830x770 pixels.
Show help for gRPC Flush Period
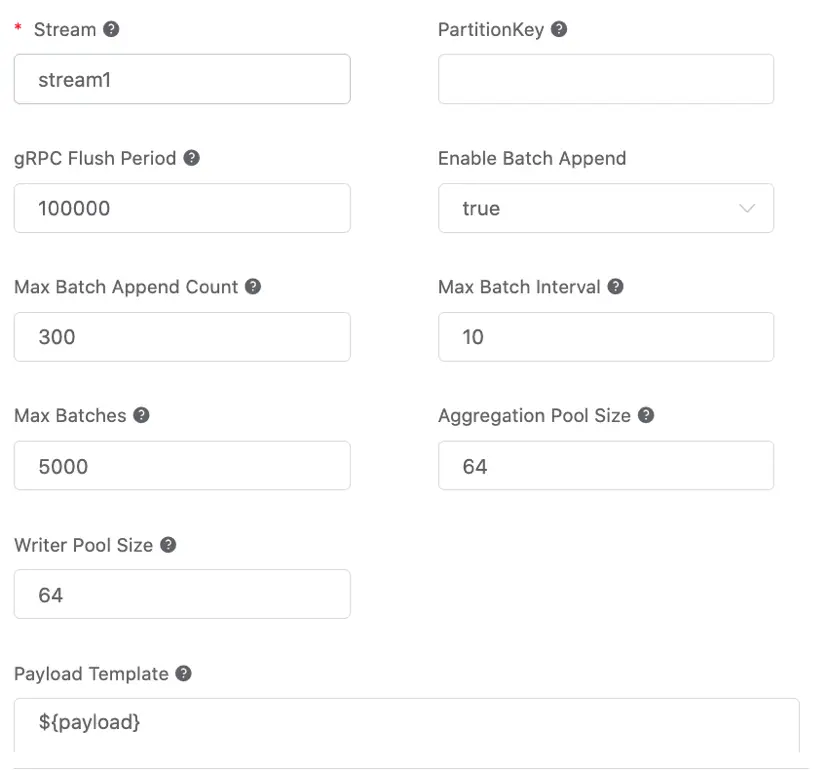click(191, 158)
